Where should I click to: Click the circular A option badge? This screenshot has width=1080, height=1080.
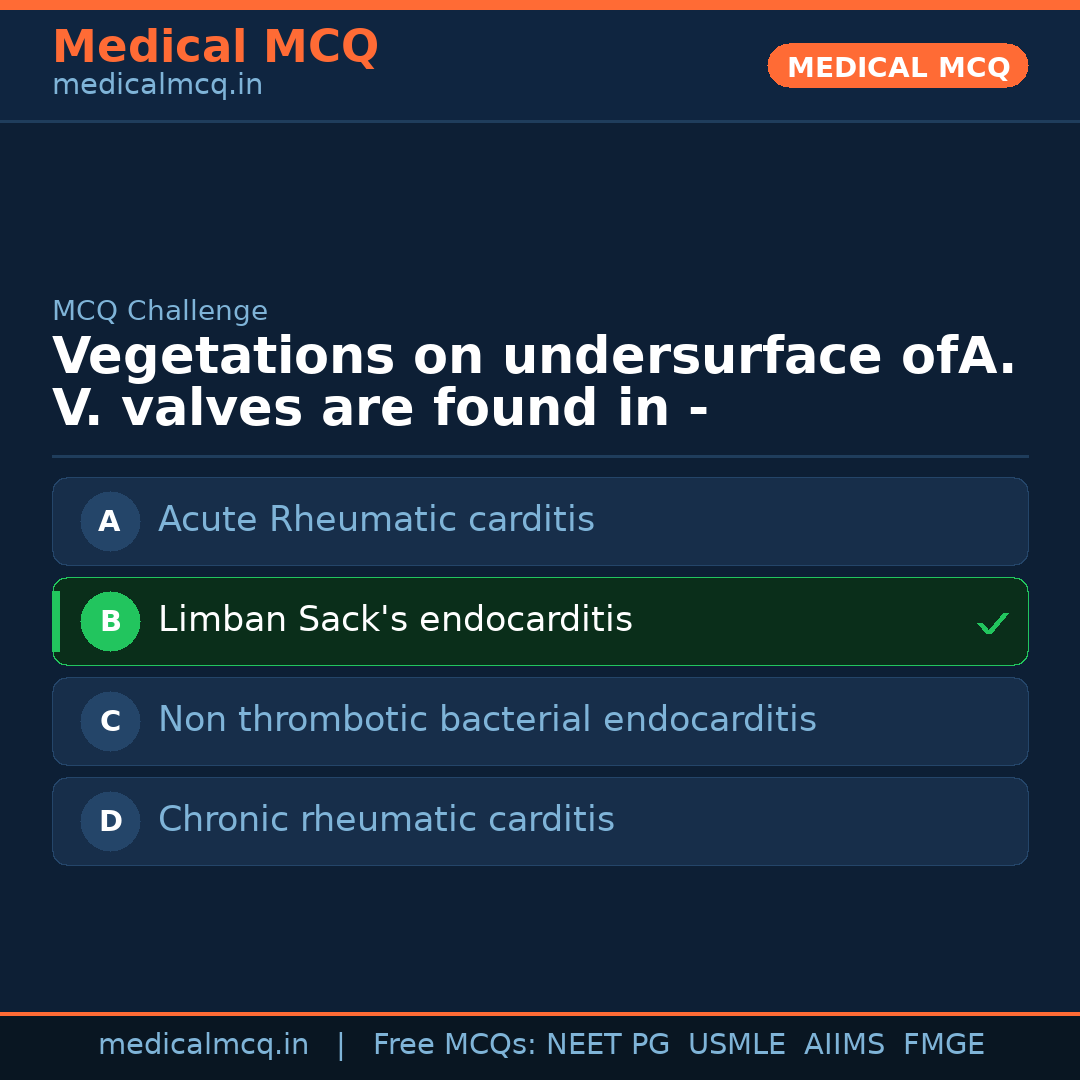pyautogui.click(x=110, y=521)
